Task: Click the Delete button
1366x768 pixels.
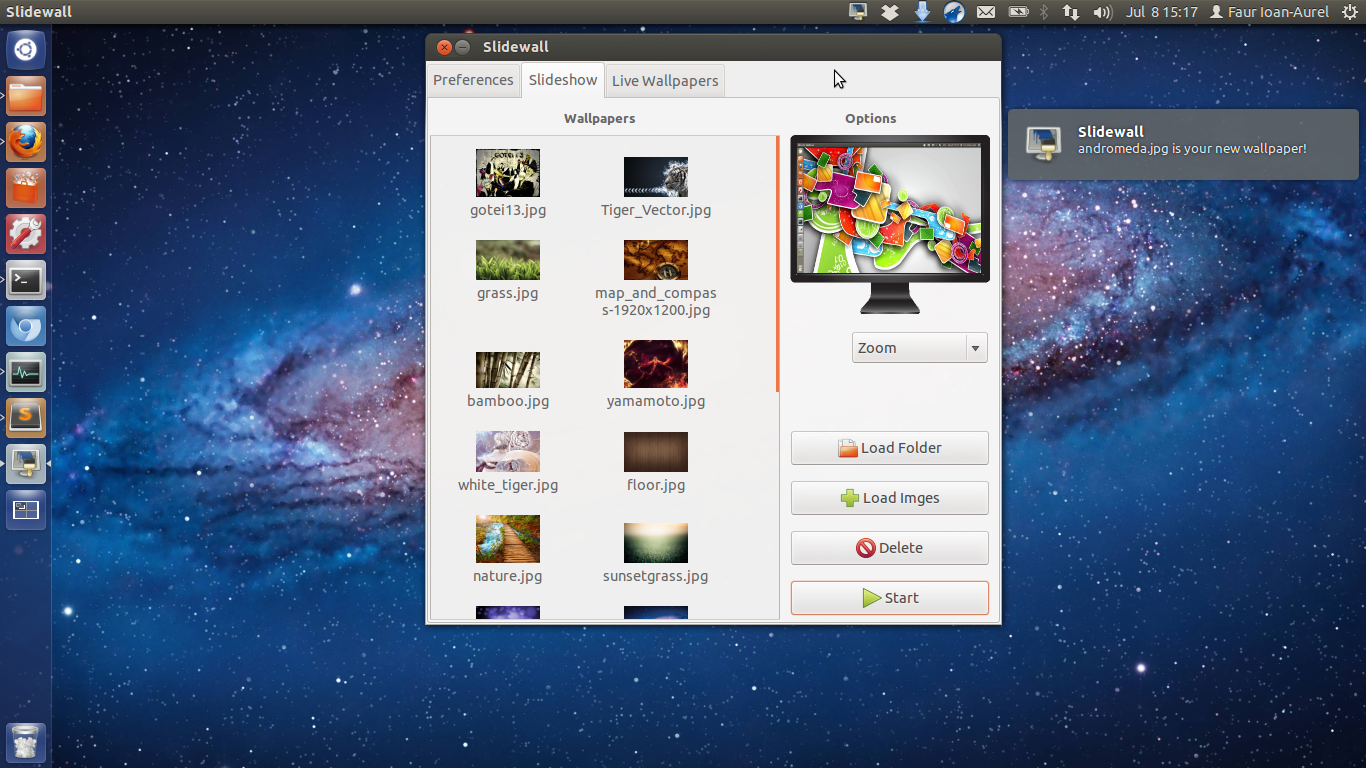Action: [889, 548]
